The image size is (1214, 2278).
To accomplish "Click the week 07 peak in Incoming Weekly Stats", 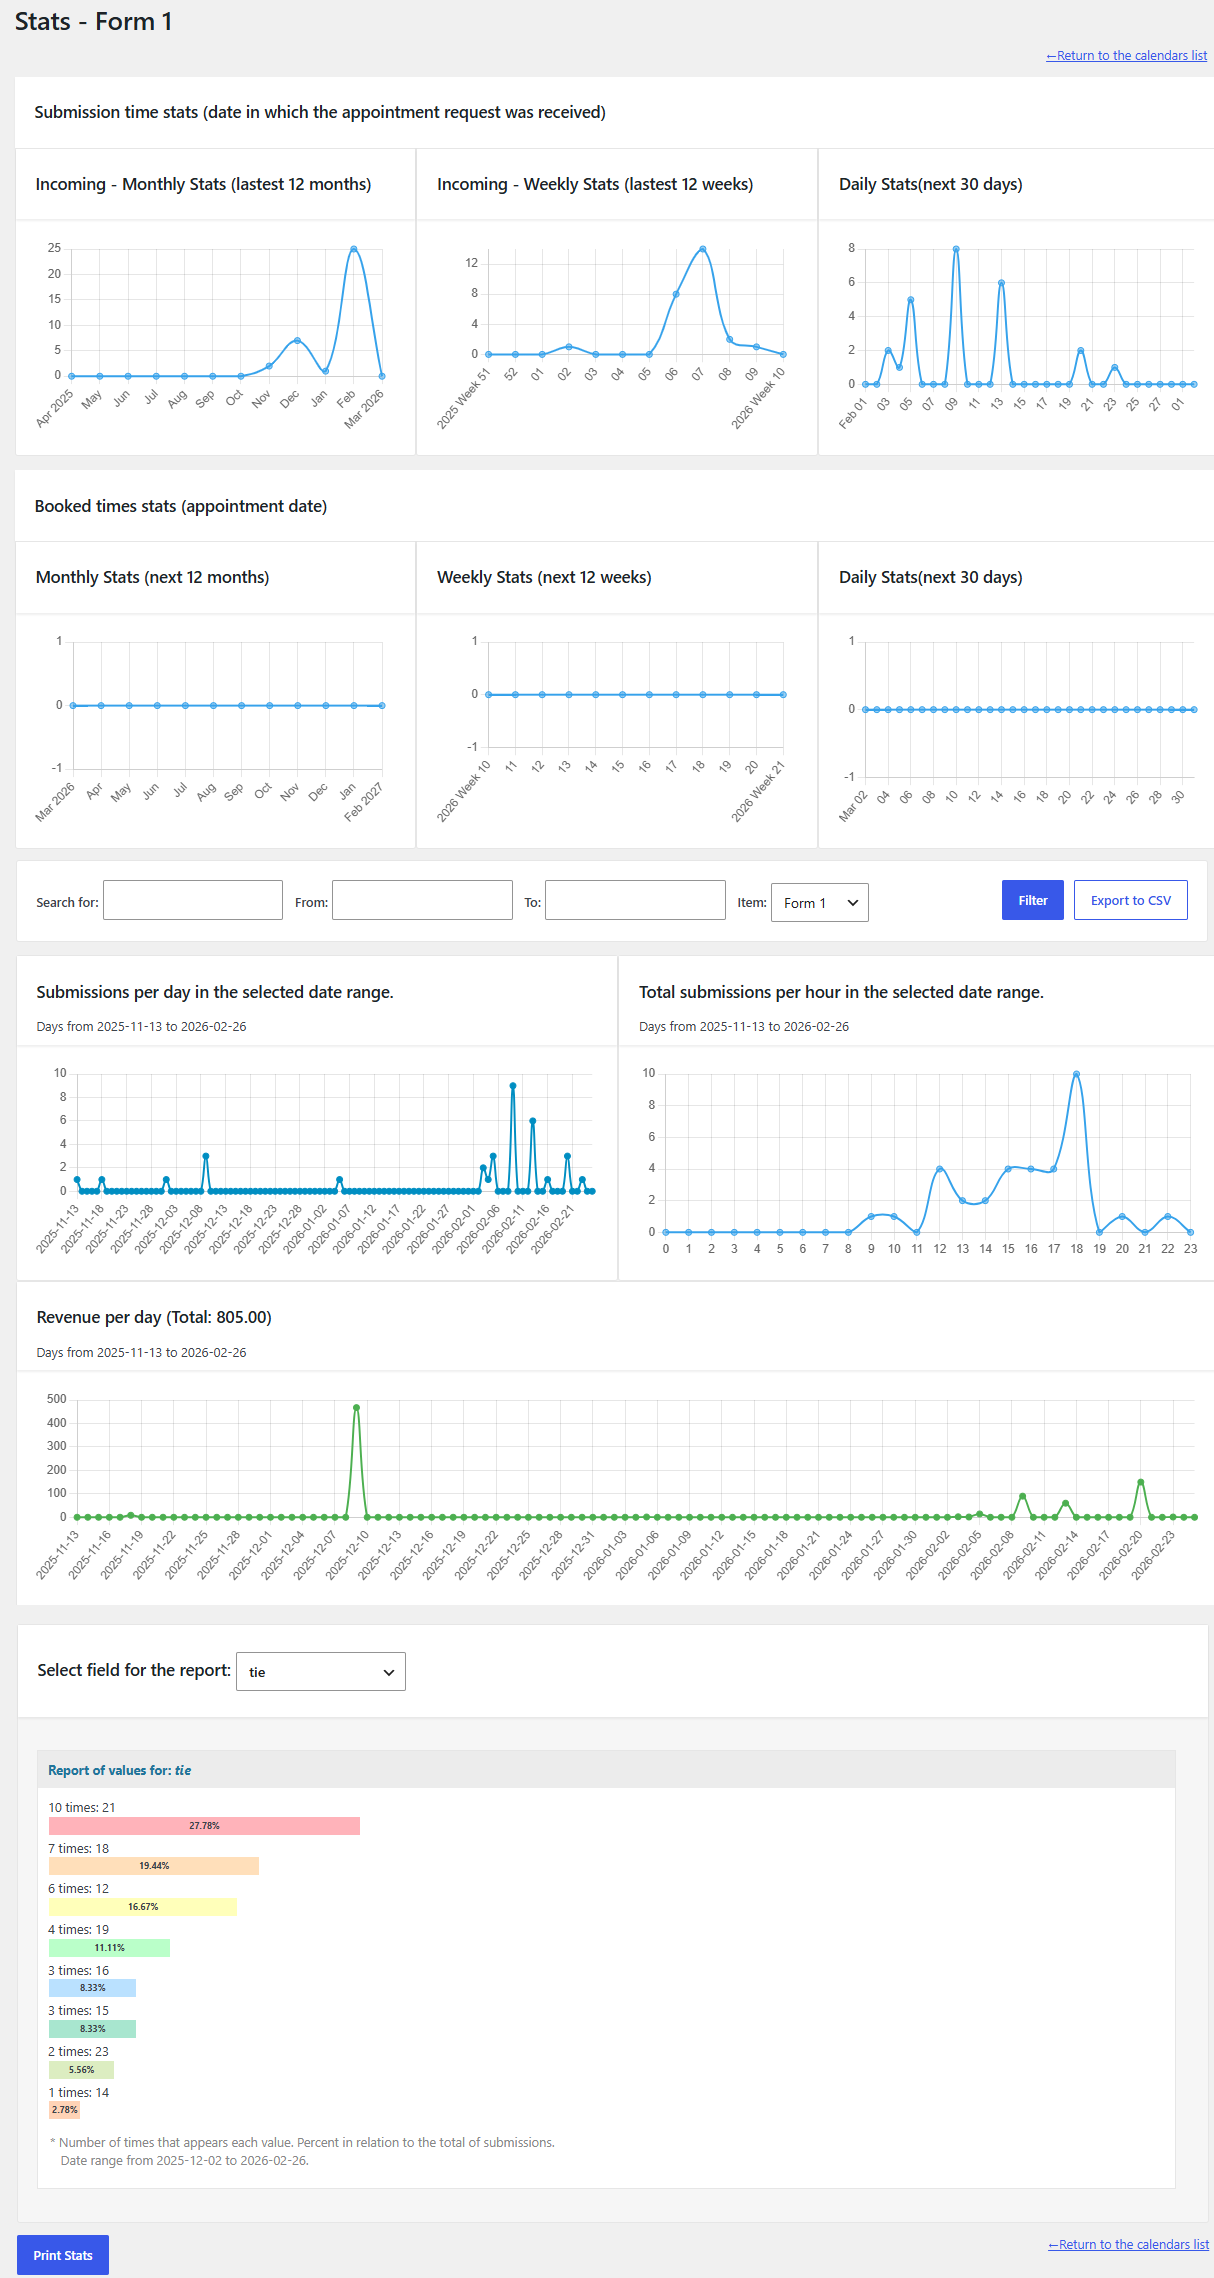I will coord(703,249).
